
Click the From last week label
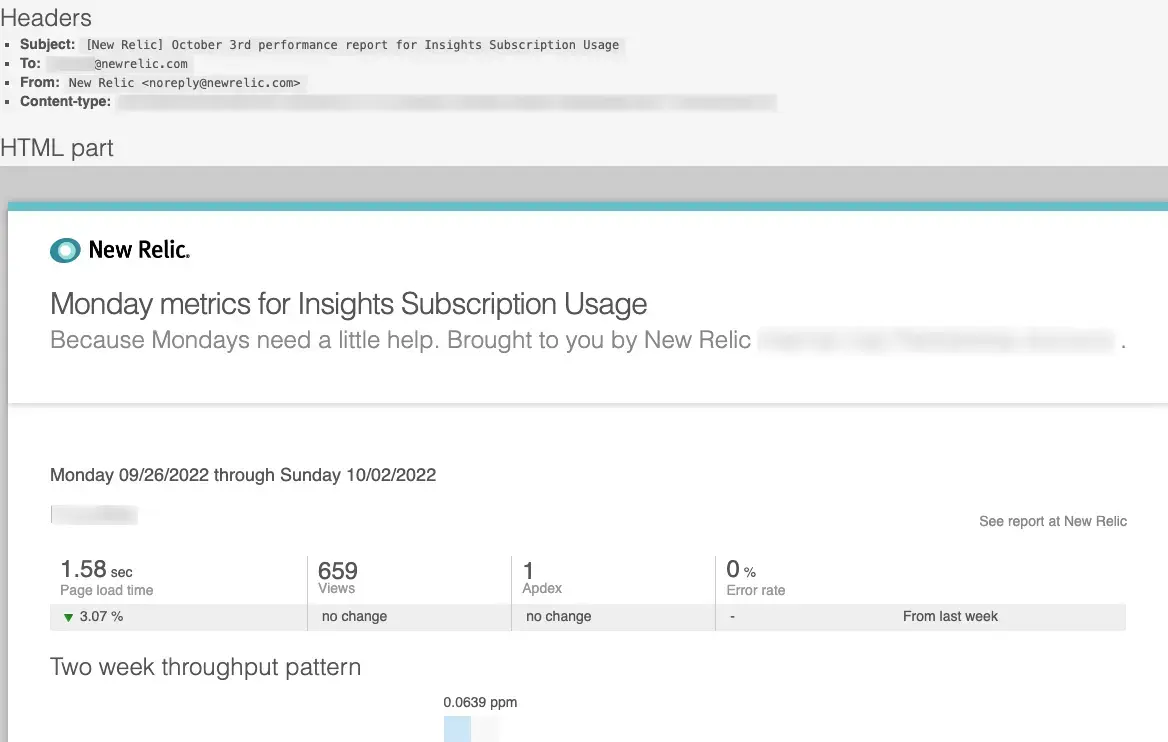[950, 617]
